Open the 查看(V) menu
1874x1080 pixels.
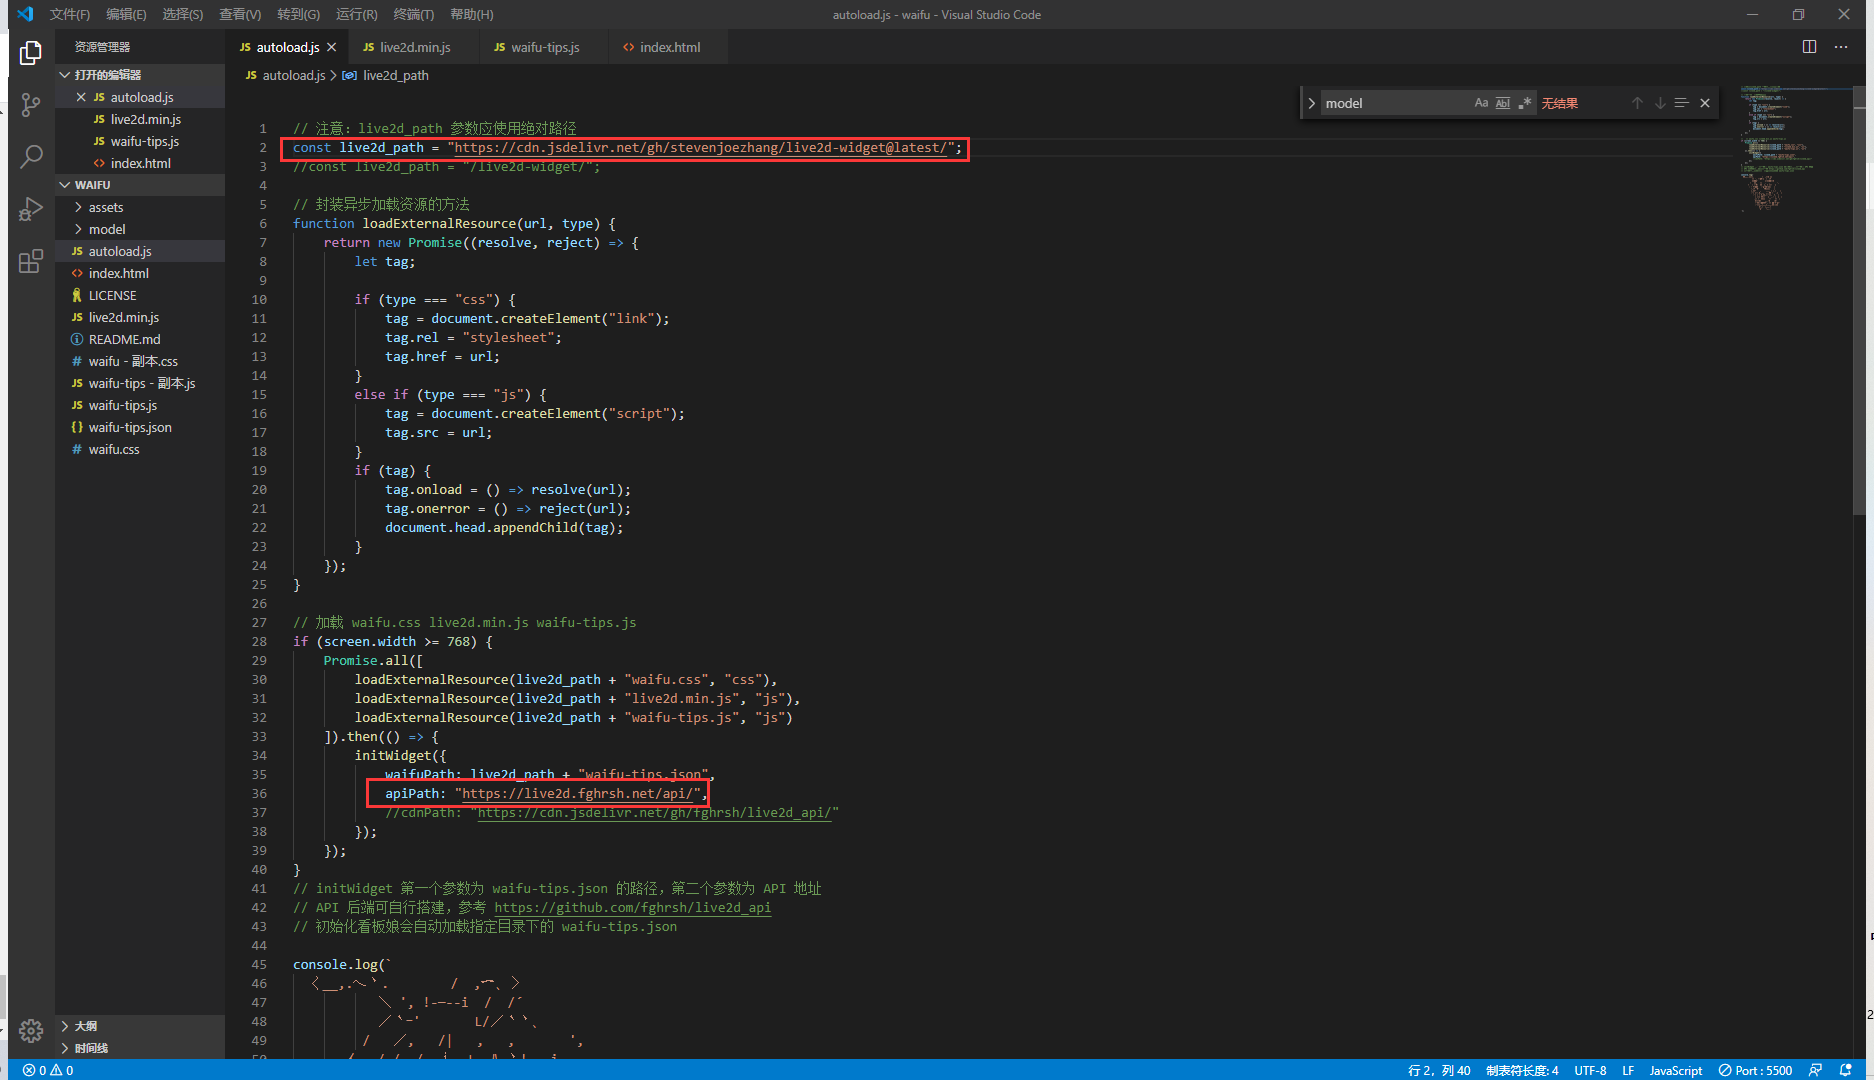pos(240,14)
